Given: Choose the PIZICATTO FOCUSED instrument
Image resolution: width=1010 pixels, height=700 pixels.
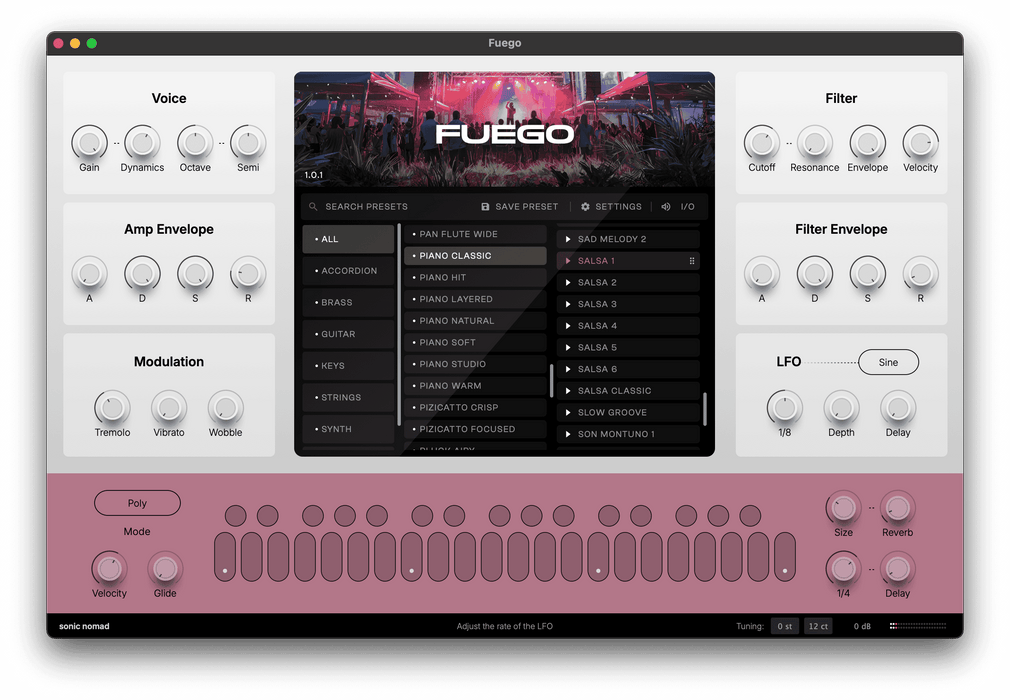Looking at the screenshot, I should point(475,429).
